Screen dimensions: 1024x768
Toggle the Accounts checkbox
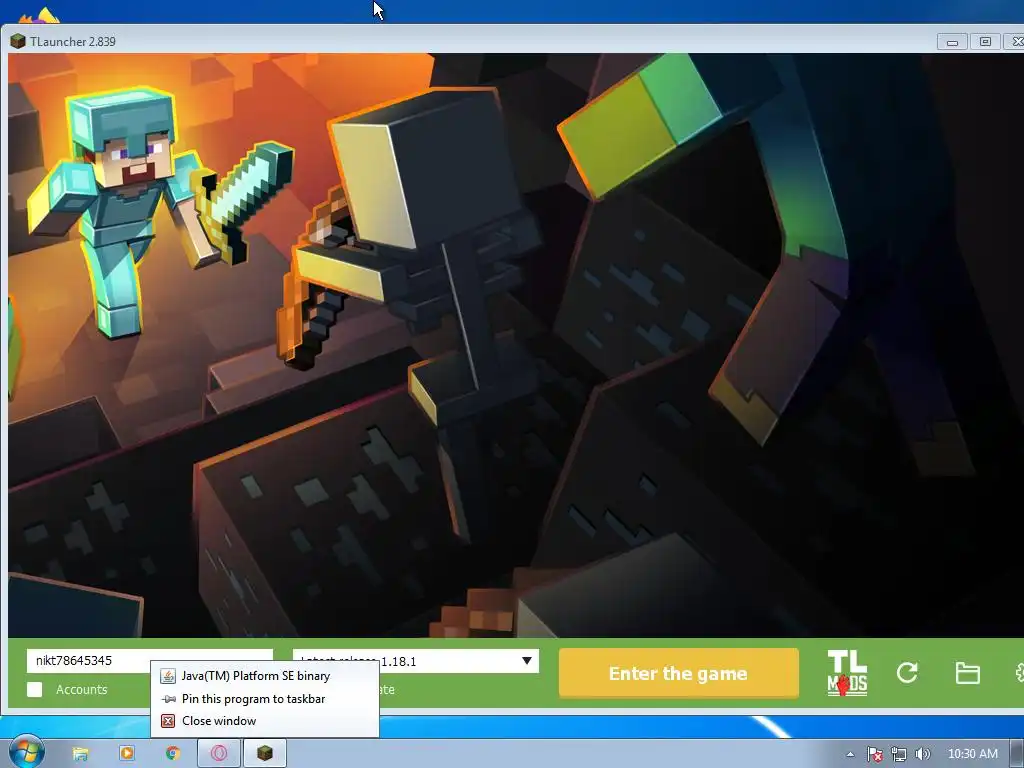point(35,690)
